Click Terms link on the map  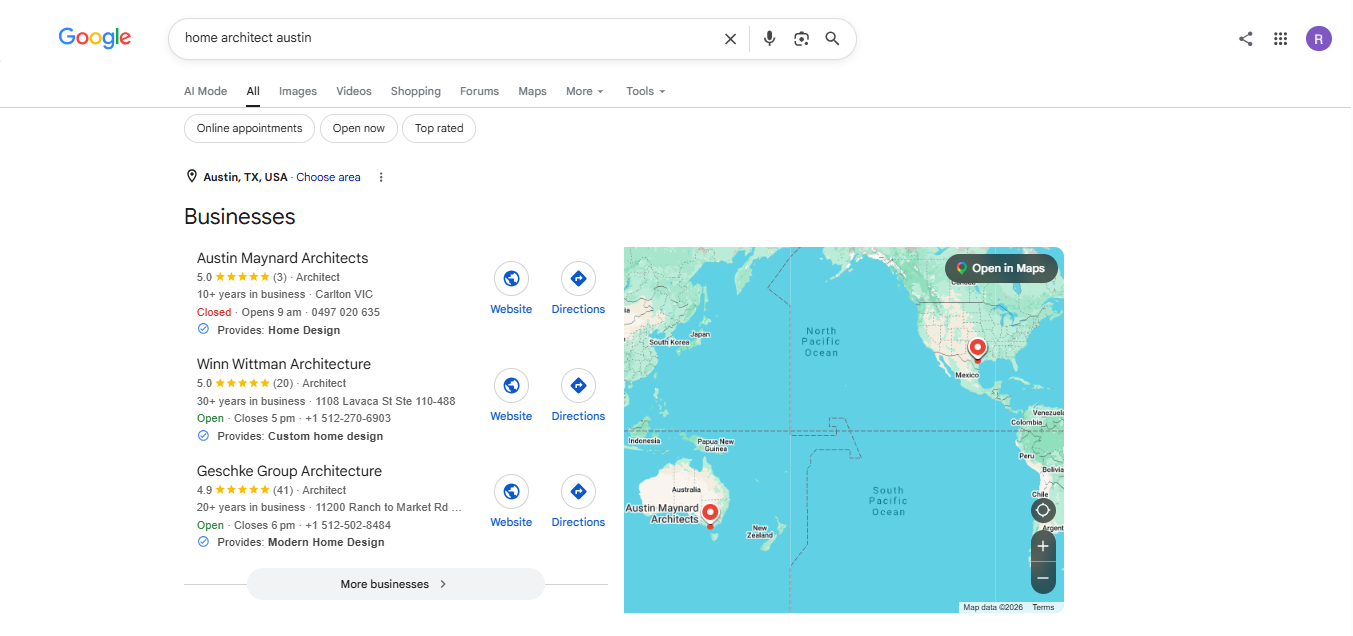click(1043, 607)
